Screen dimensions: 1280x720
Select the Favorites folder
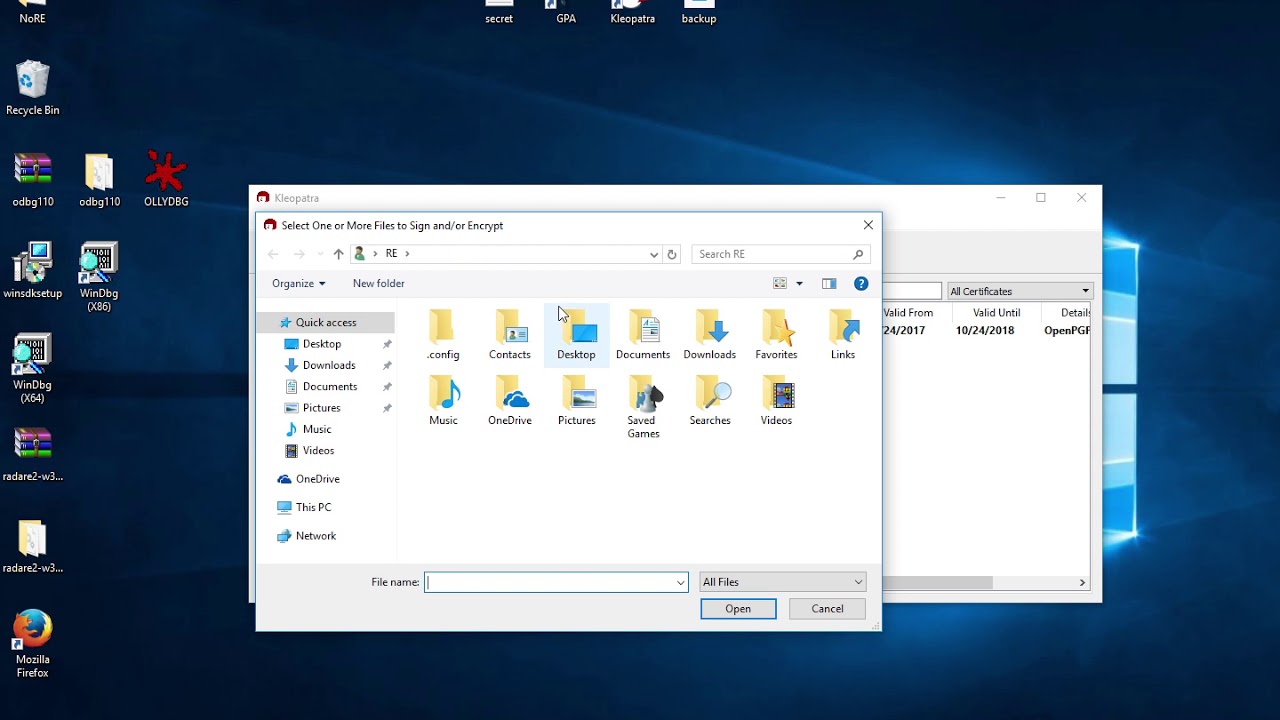776,335
